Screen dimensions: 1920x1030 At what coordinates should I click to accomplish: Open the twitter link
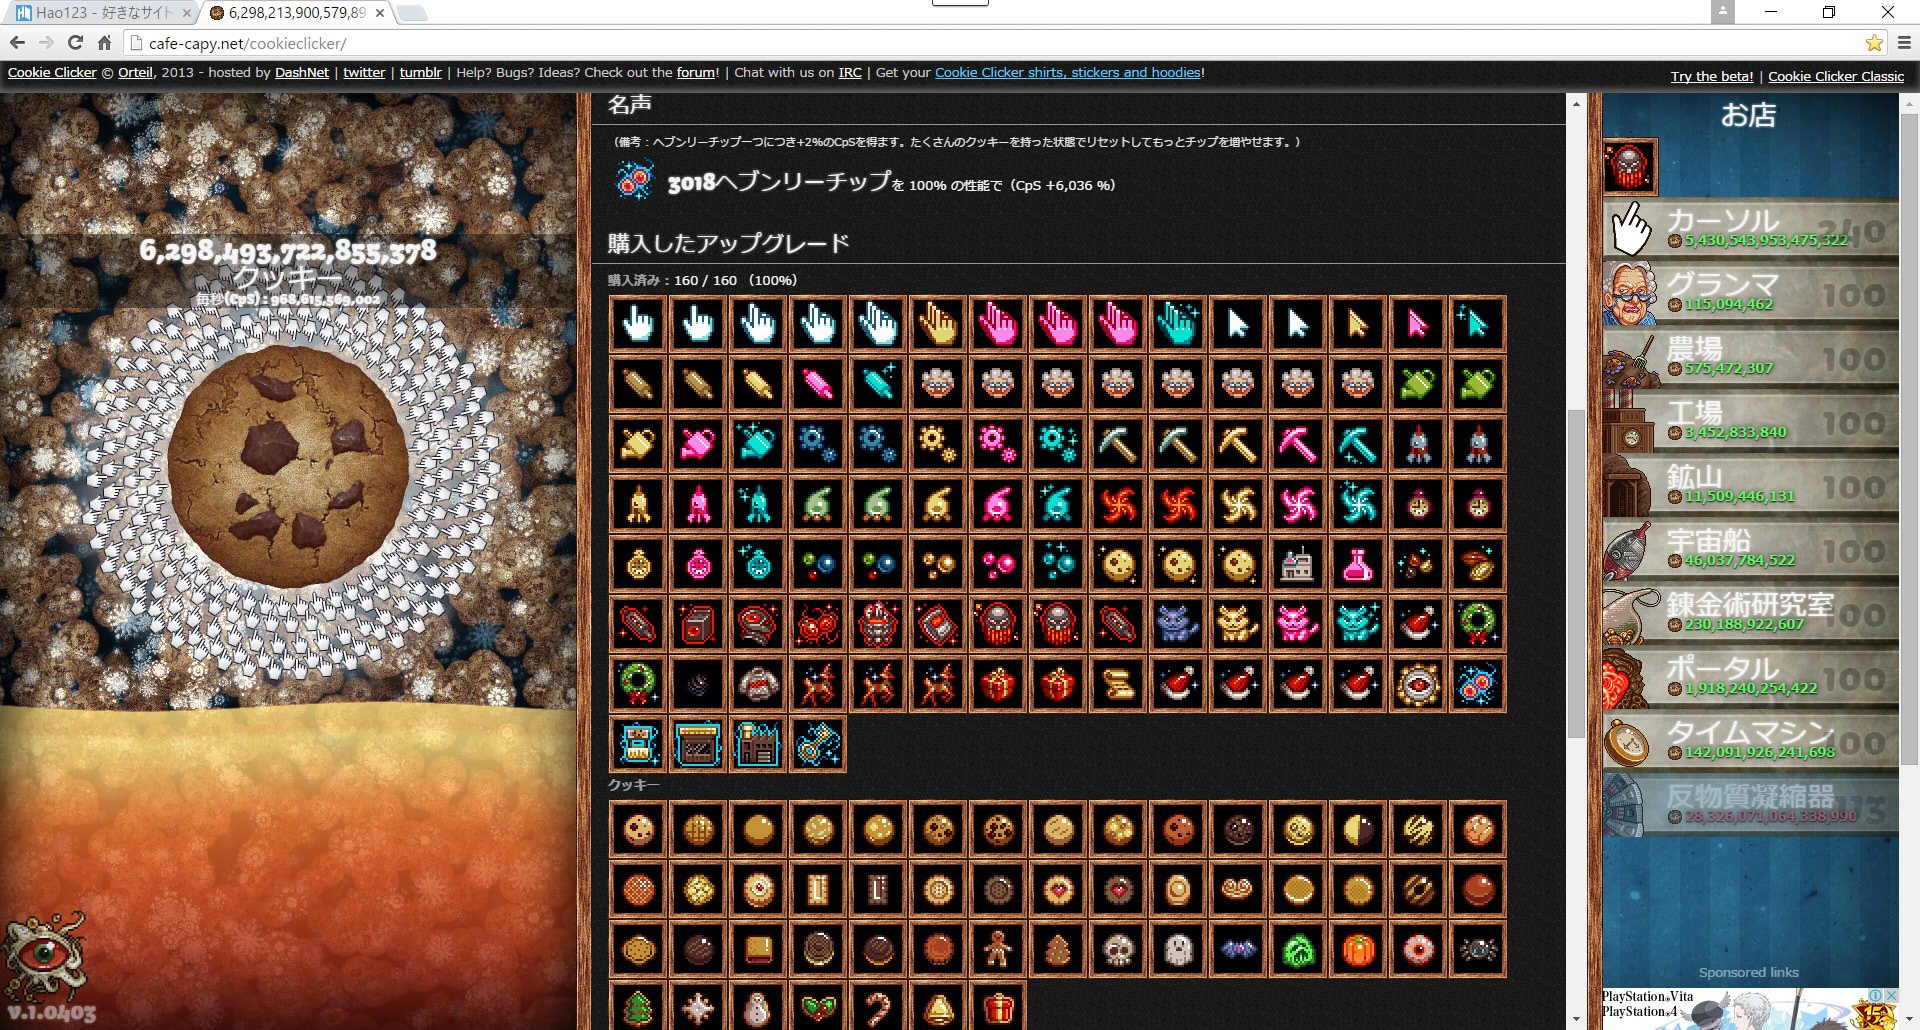364,72
